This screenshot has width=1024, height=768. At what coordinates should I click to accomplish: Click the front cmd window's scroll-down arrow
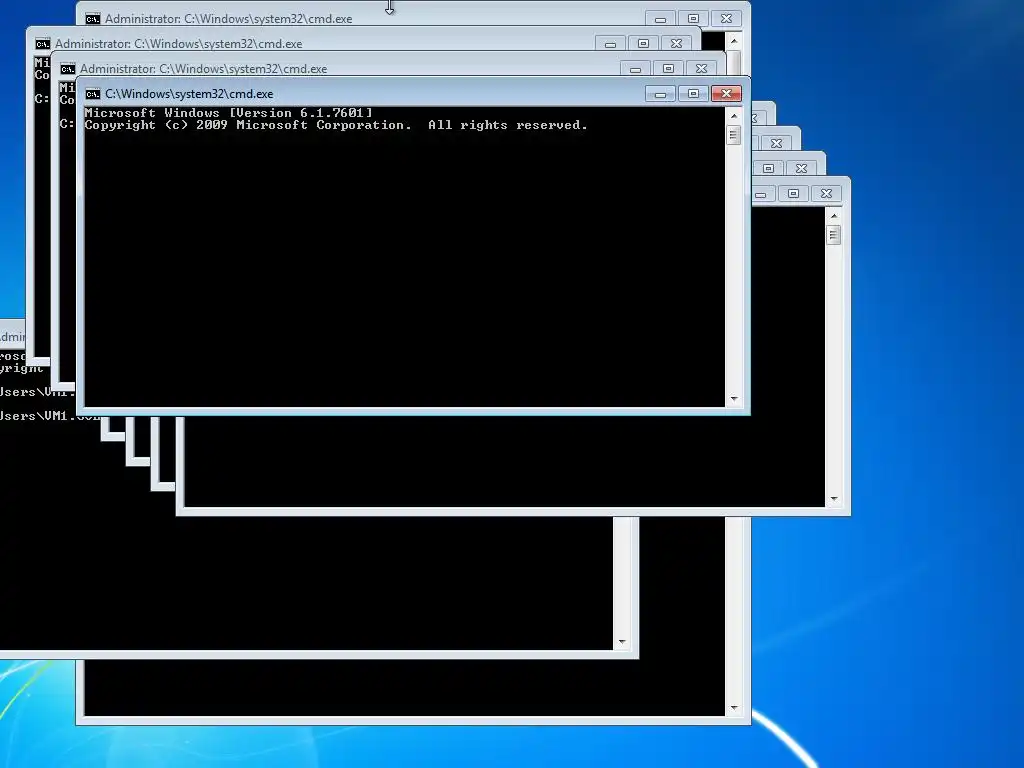pyautogui.click(x=734, y=398)
